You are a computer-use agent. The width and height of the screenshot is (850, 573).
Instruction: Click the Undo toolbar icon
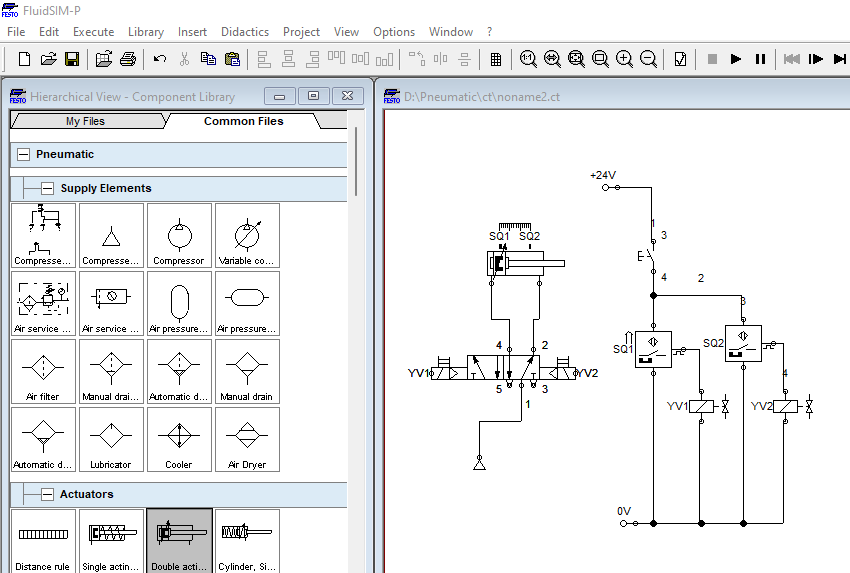coord(160,59)
